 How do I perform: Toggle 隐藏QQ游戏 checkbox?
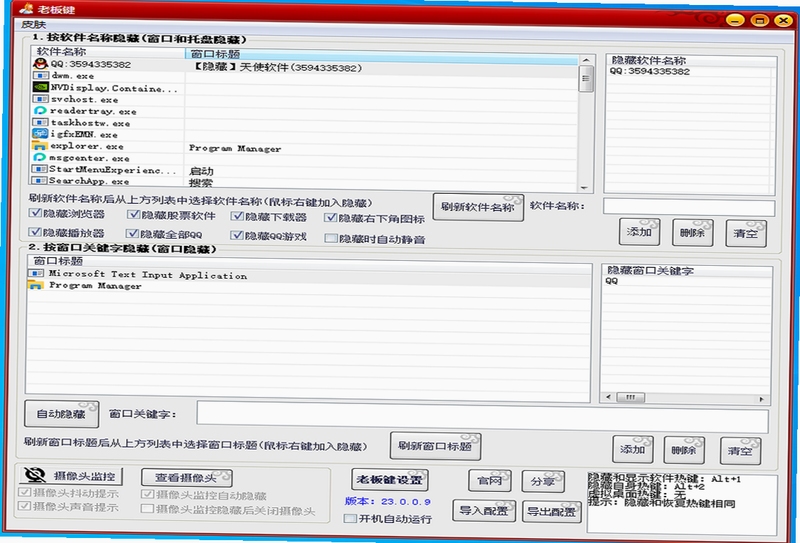[x=237, y=235]
